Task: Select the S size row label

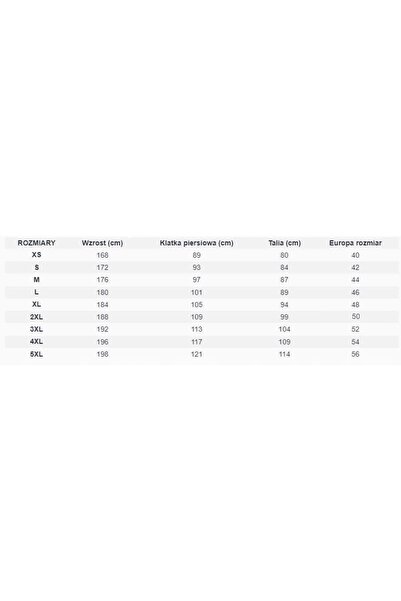Action: 36,268
